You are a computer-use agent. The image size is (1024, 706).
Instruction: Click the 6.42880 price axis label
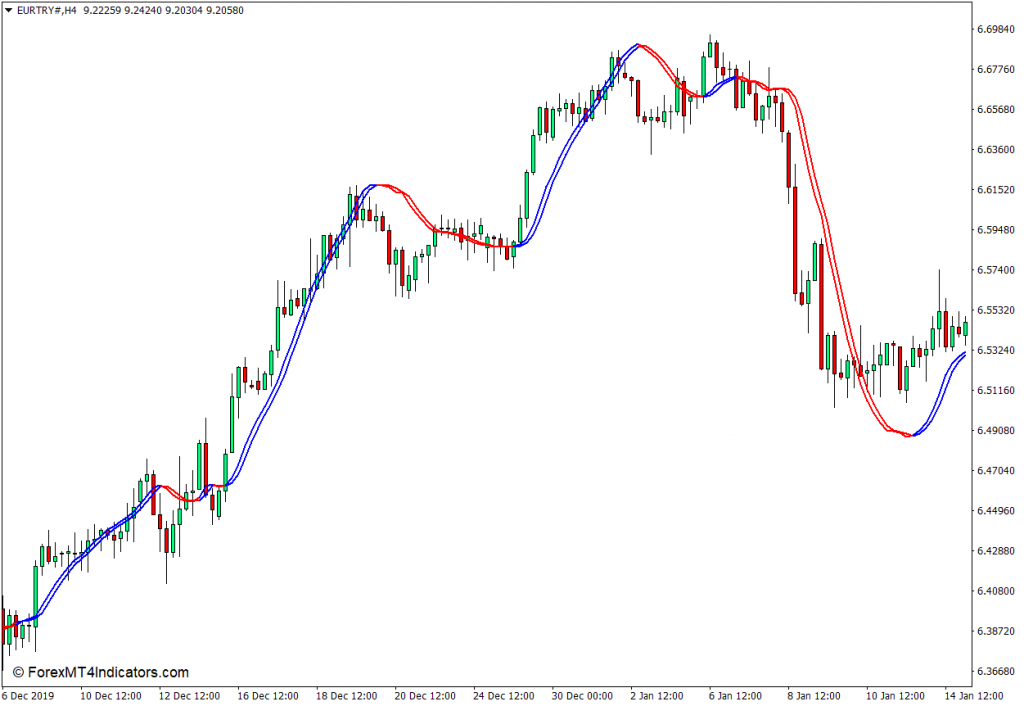[996, 551]
